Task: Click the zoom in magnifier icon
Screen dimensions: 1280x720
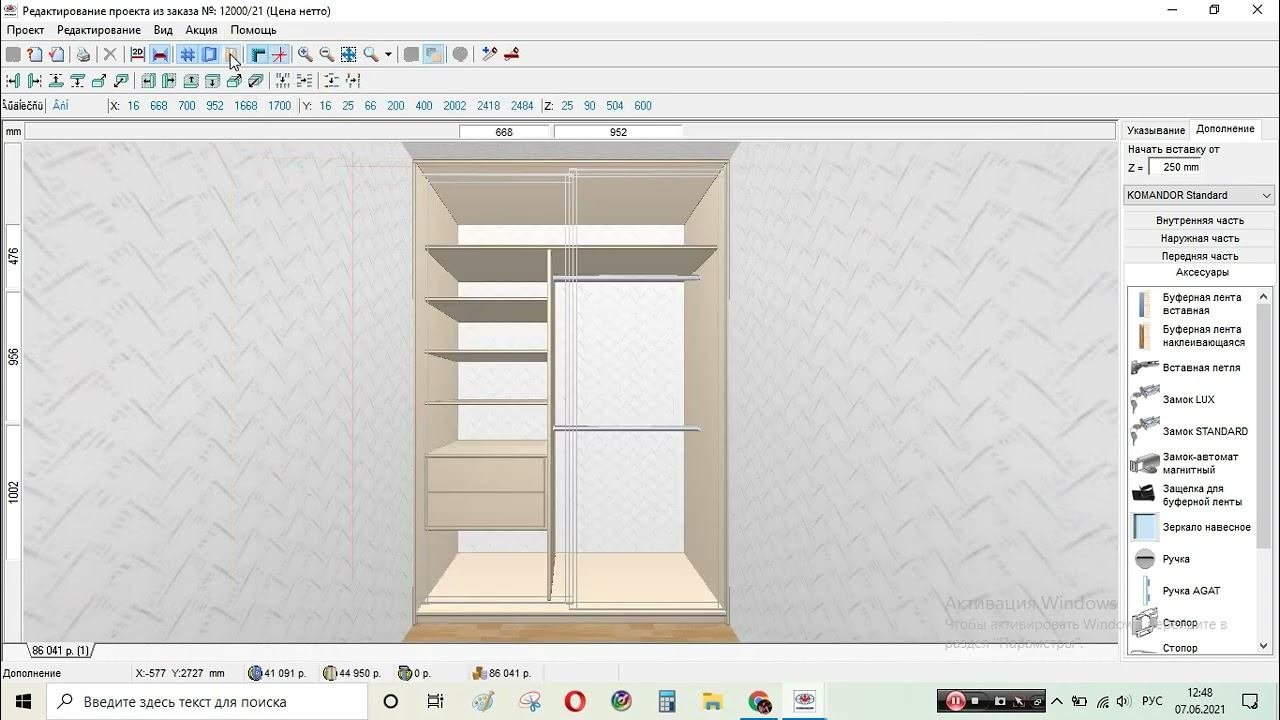Action: point(305,55)
